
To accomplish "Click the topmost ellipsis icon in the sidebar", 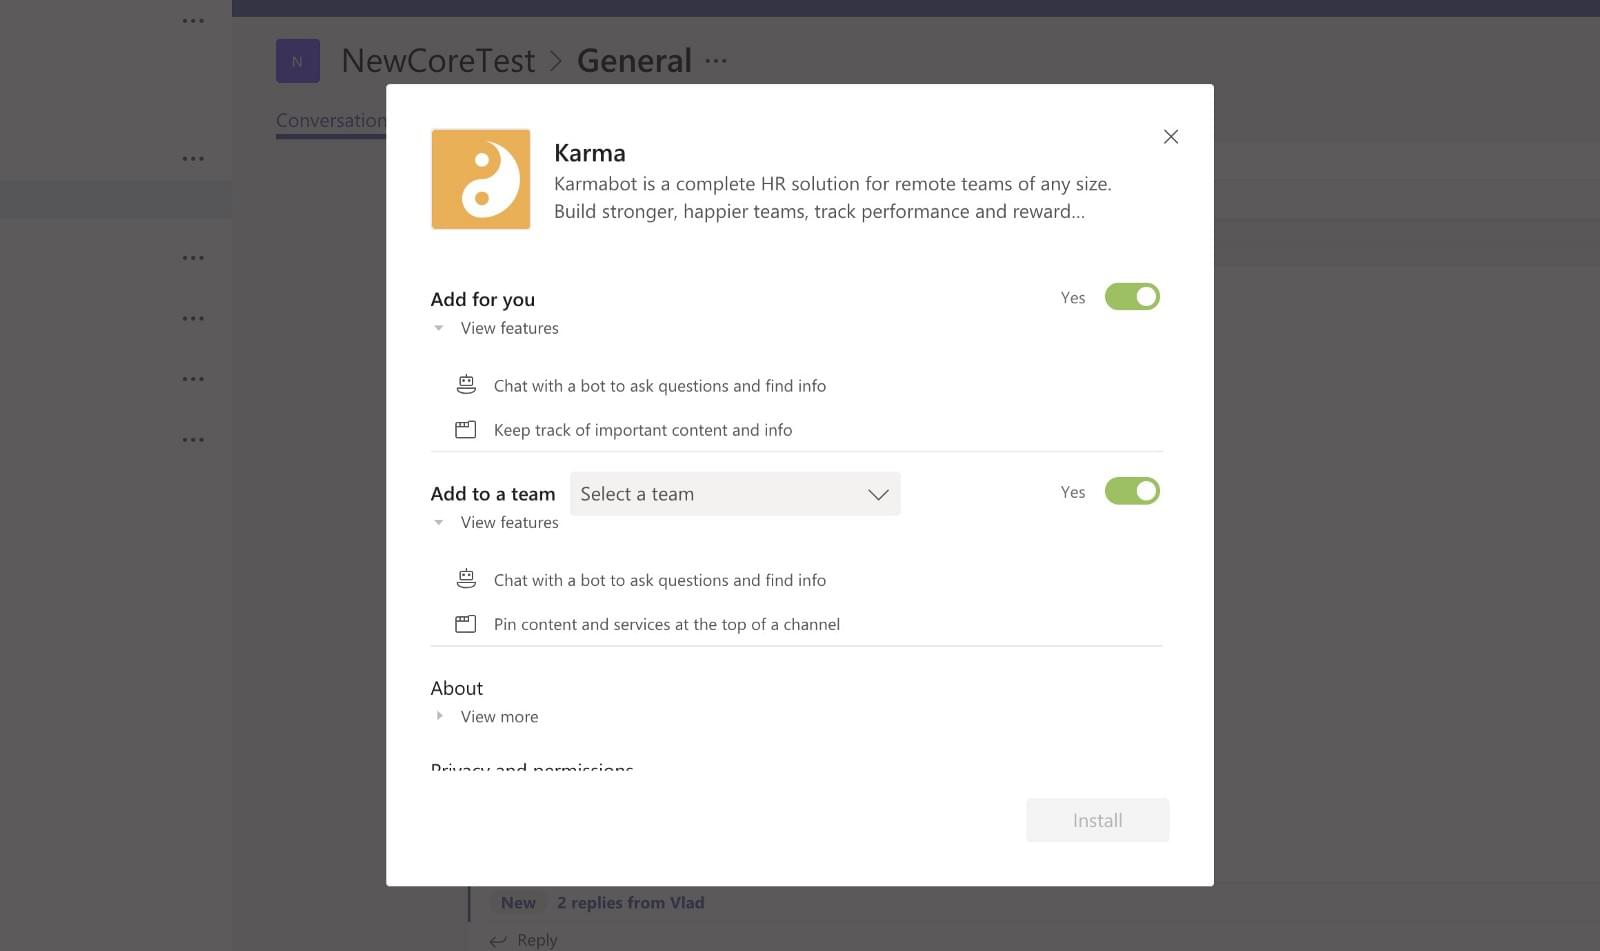I will (193, 20).
